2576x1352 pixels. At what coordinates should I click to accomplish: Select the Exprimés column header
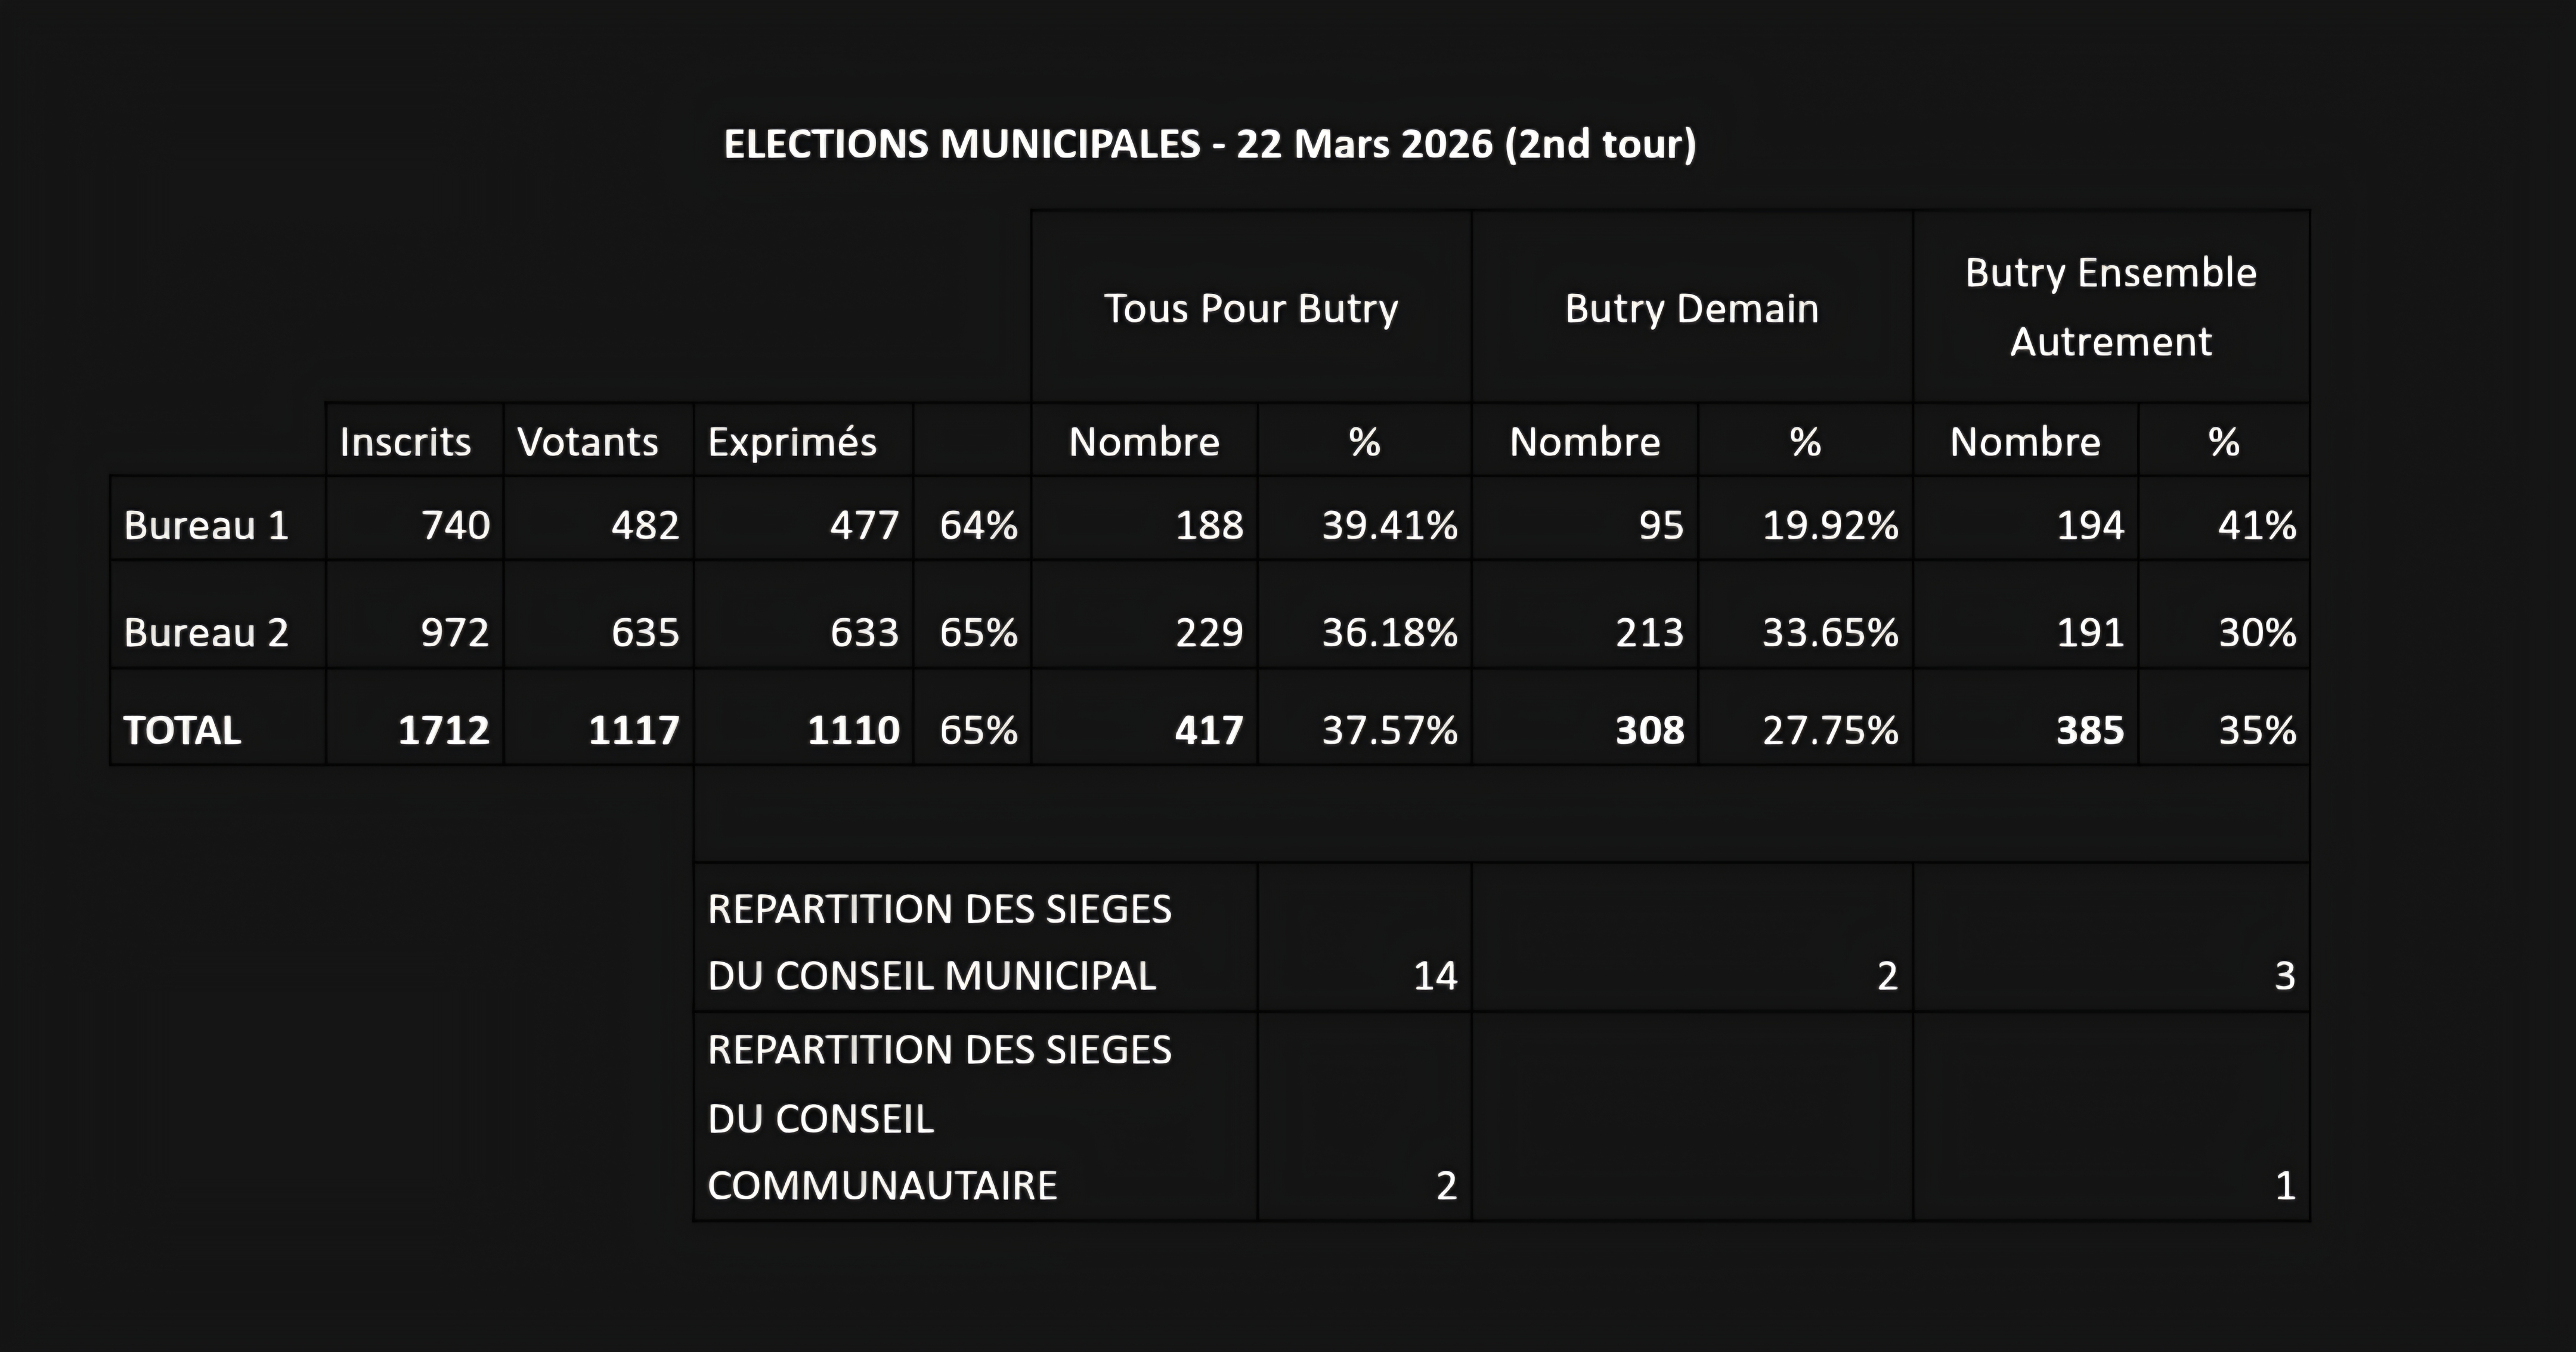pyautogui.click(x=792, y=442)
